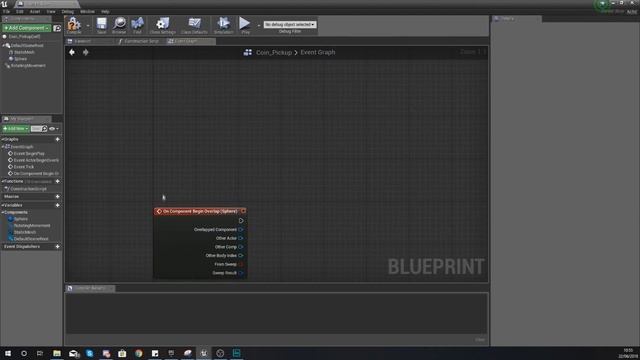Open Class Defaults from the toolbar

tap(194, 24)
